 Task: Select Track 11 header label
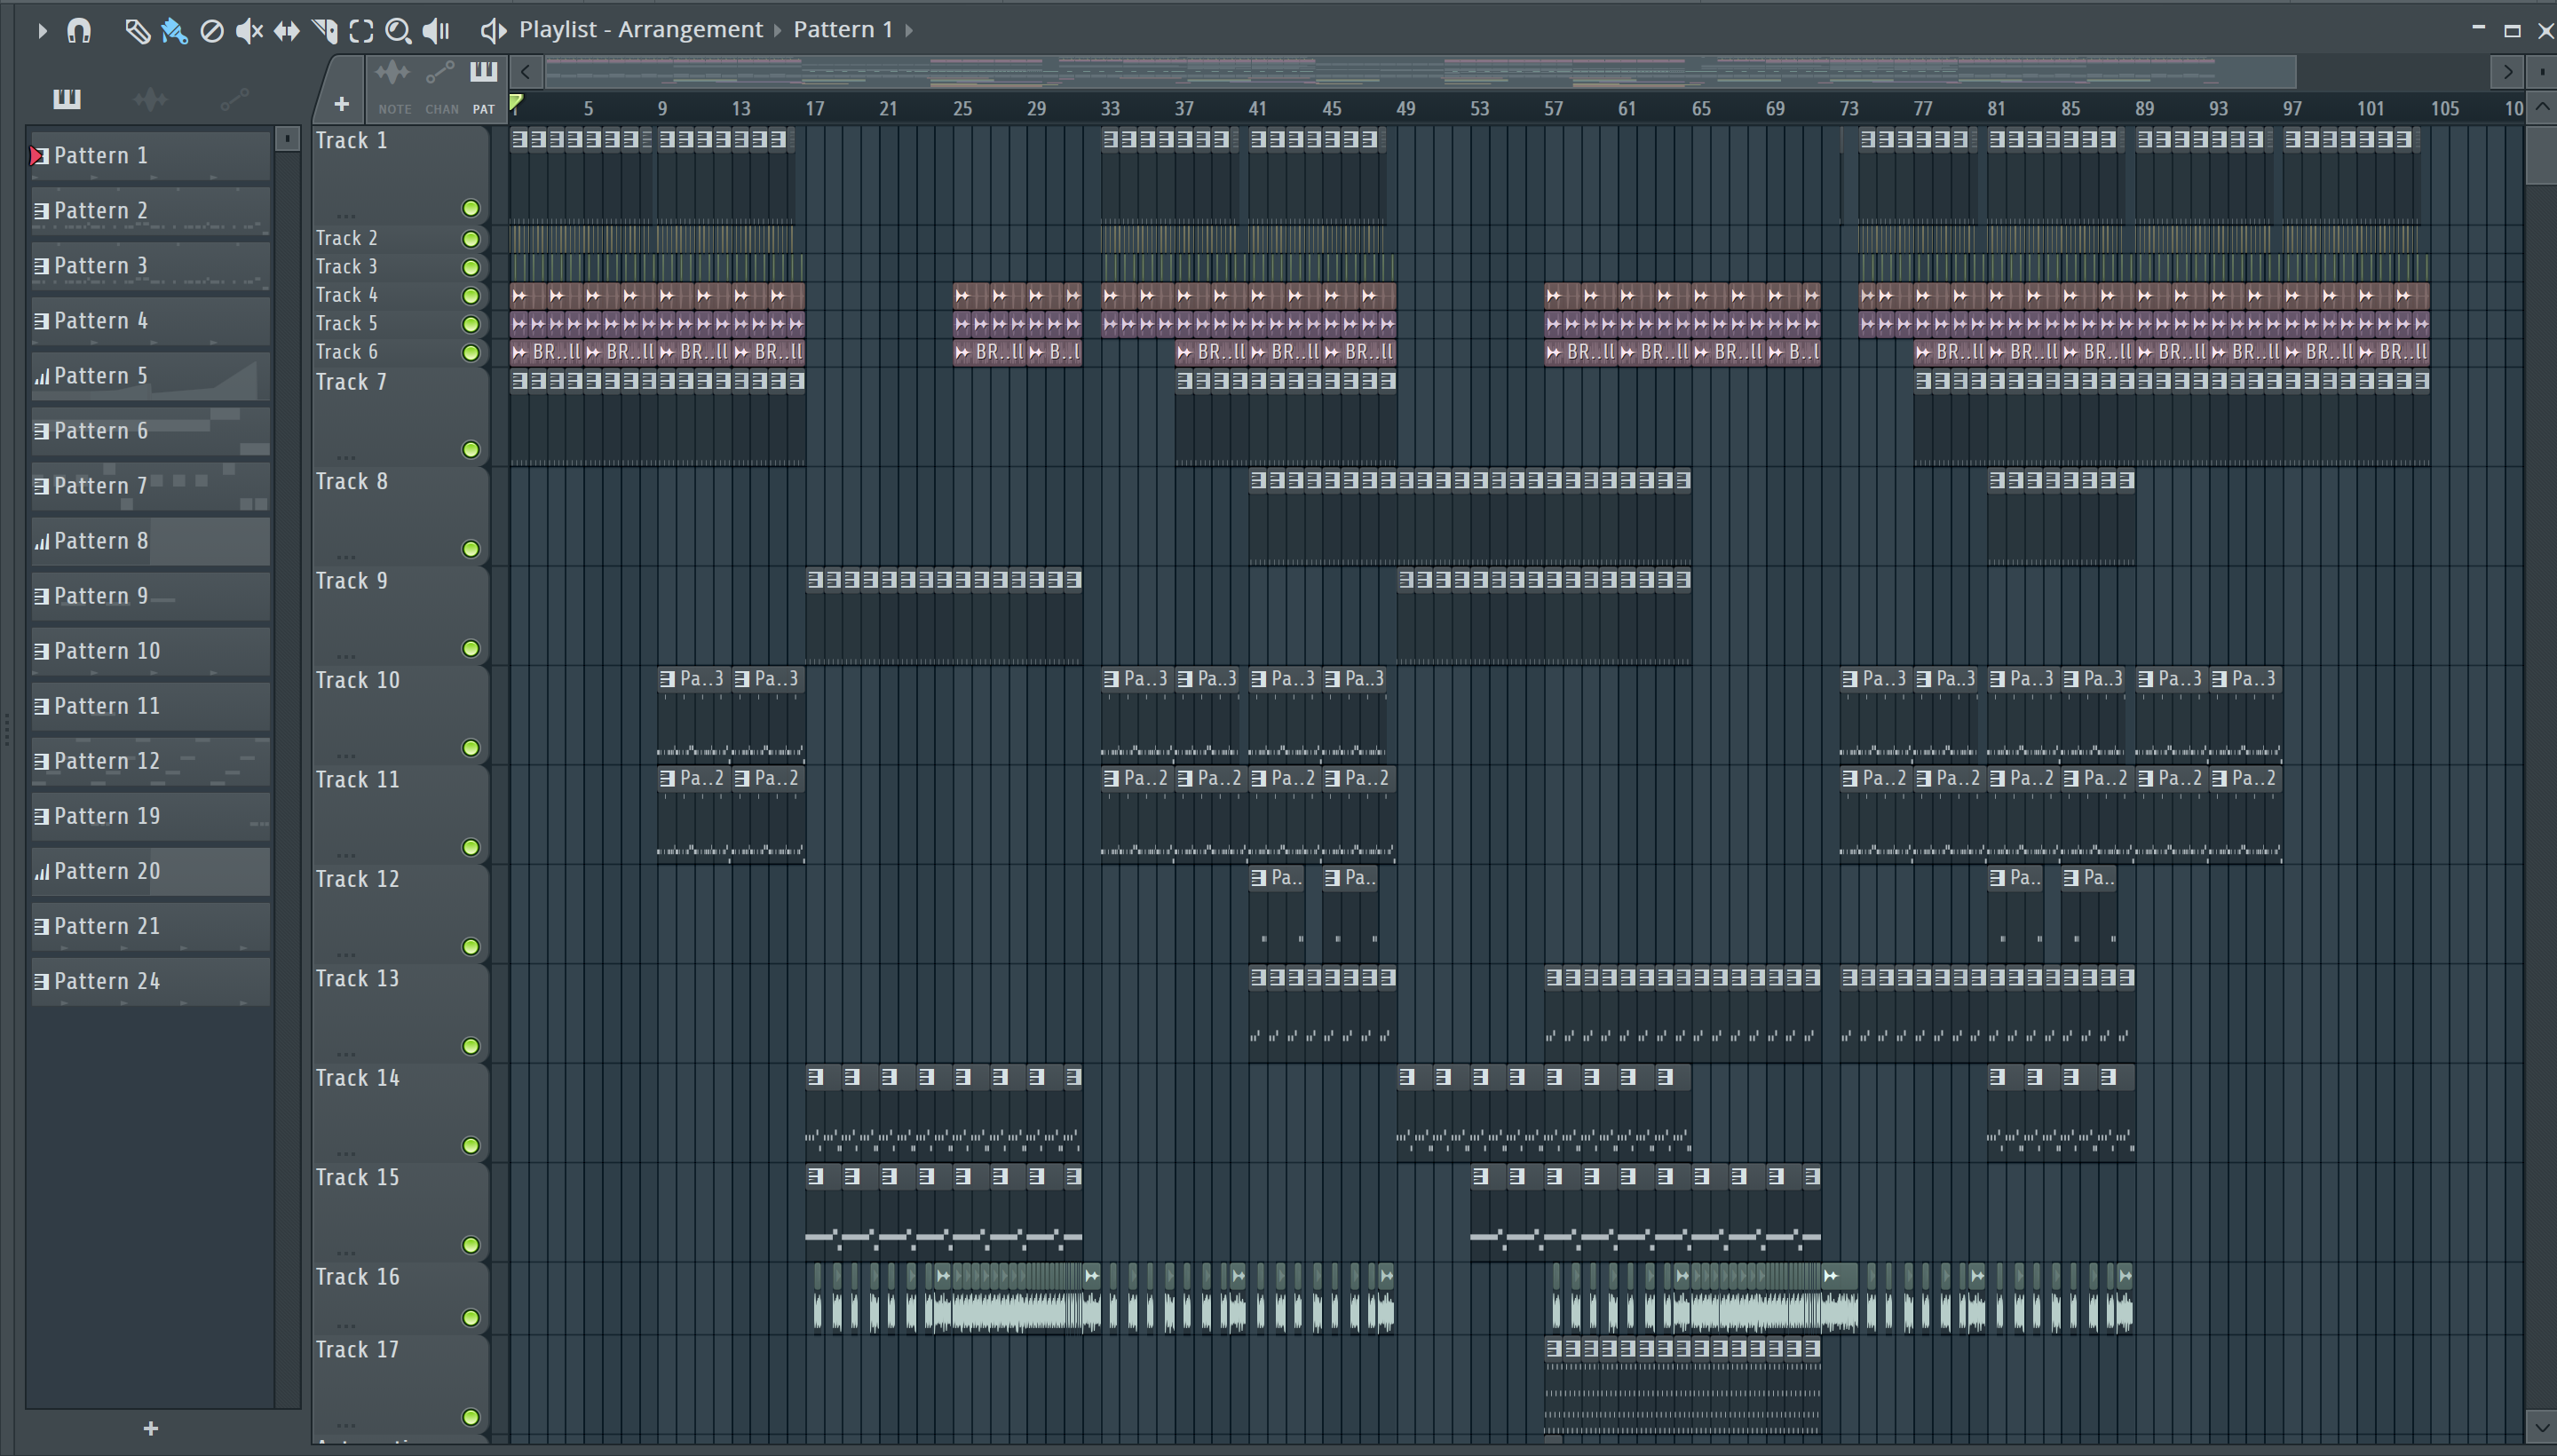pyautogui.click(x=357, y=779)
